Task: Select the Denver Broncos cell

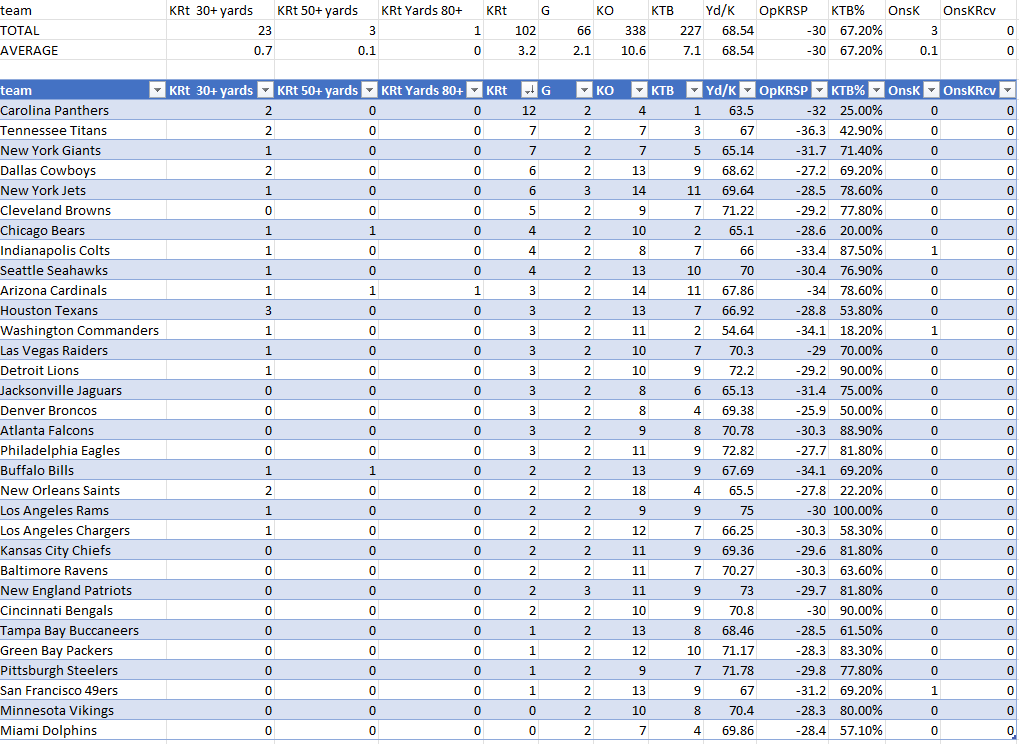Action: tap(83, 411)
